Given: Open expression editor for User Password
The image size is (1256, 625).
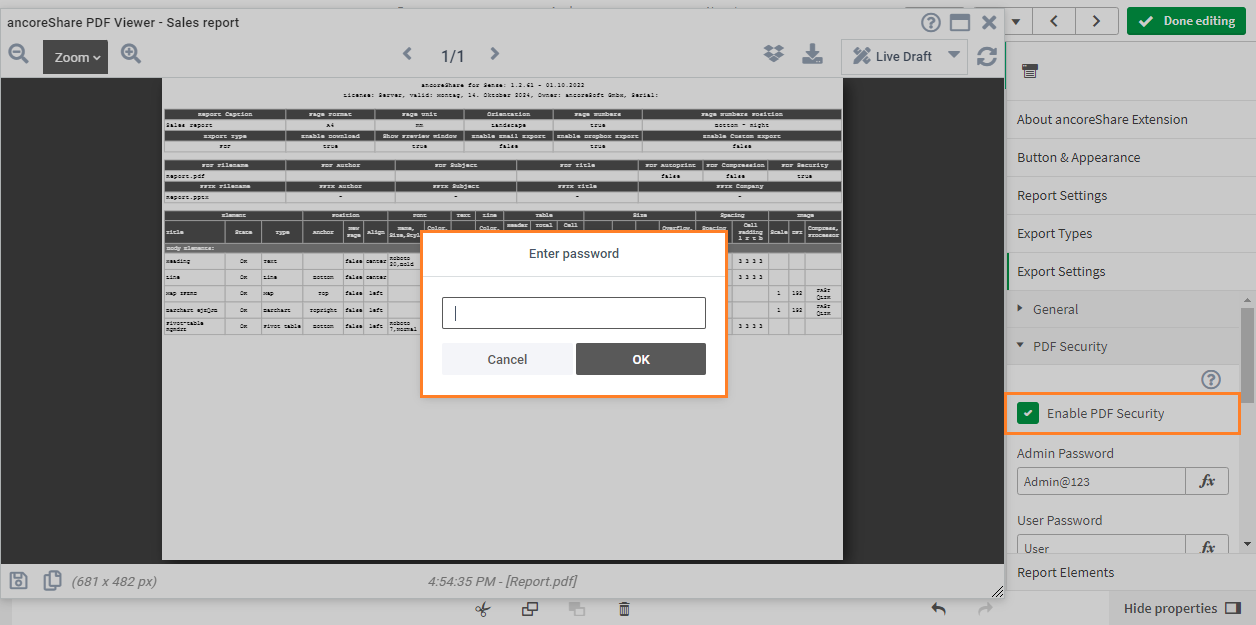Looking at the screenshot, I should point(1207,546).
